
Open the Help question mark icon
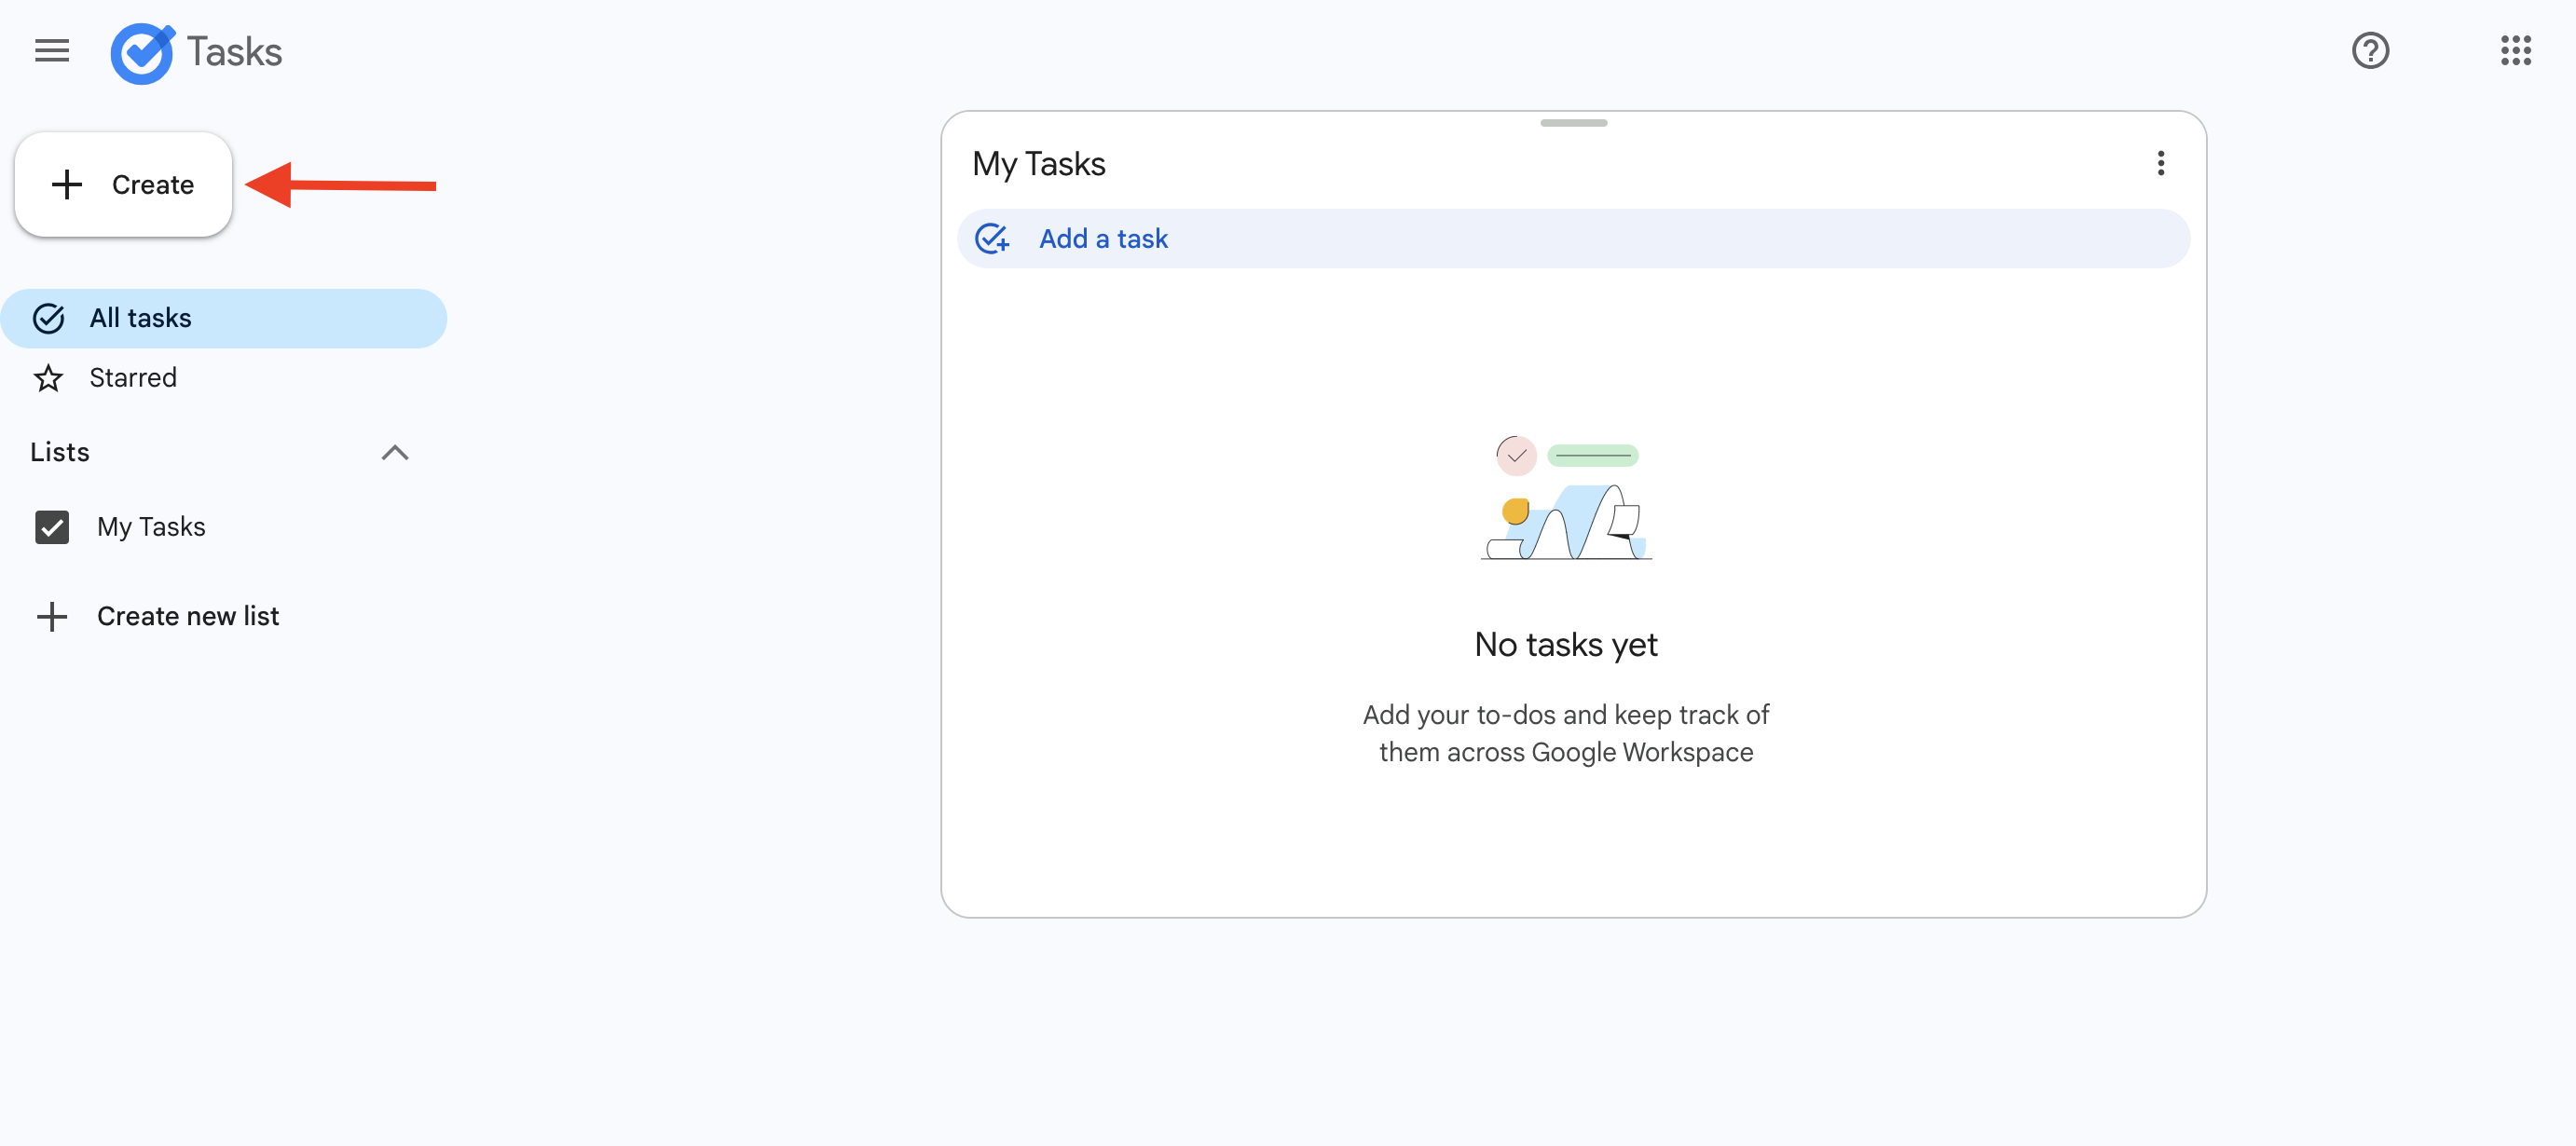[2370, 50]
